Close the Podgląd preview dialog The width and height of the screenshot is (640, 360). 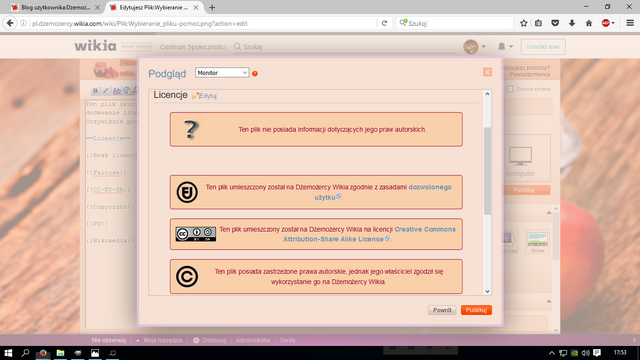487,72
